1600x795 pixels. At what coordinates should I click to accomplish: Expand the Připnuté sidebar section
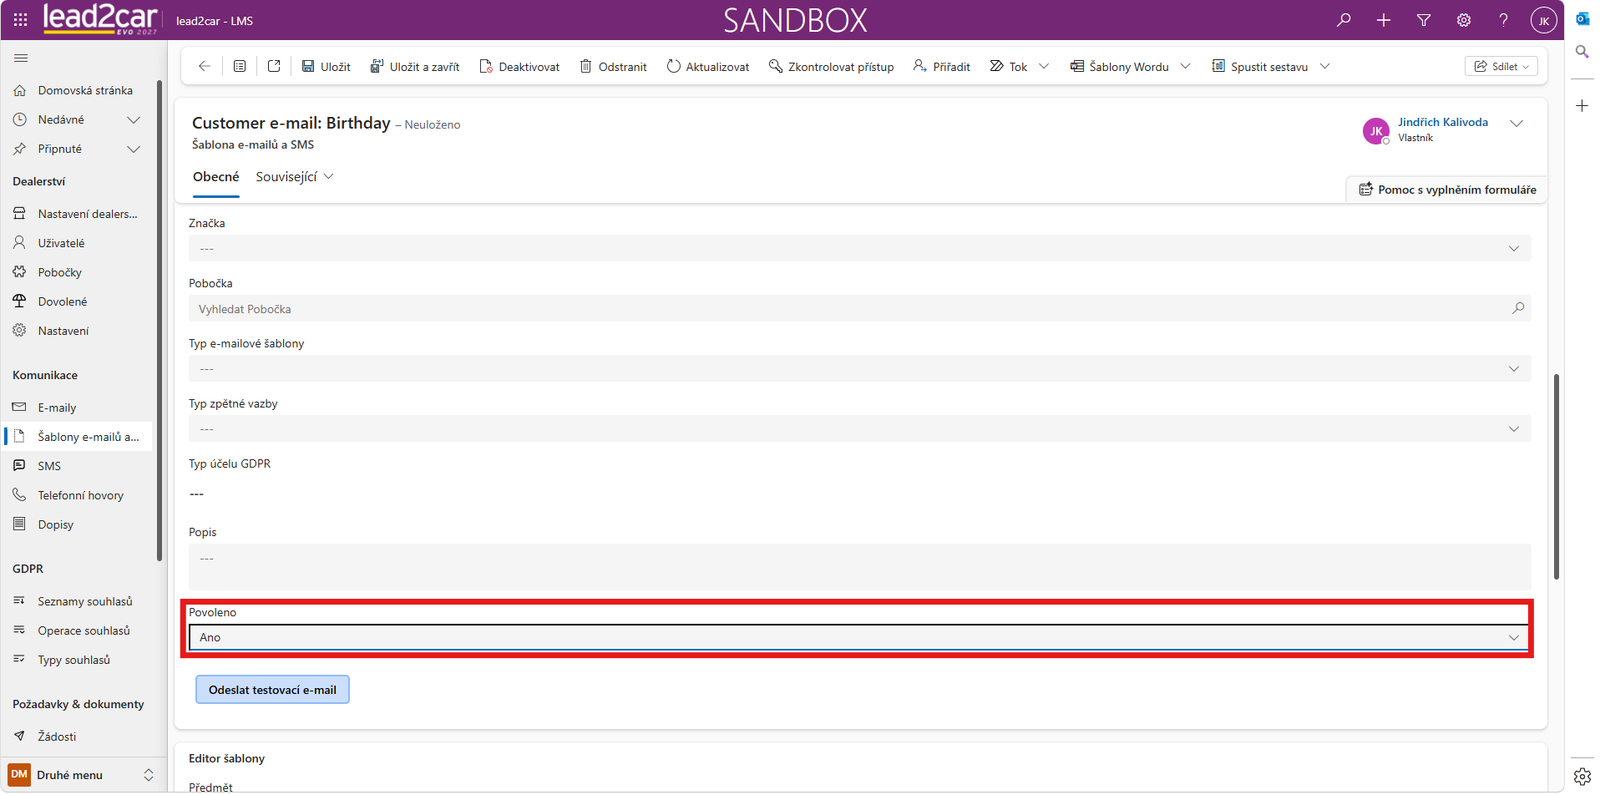(134, 149)
